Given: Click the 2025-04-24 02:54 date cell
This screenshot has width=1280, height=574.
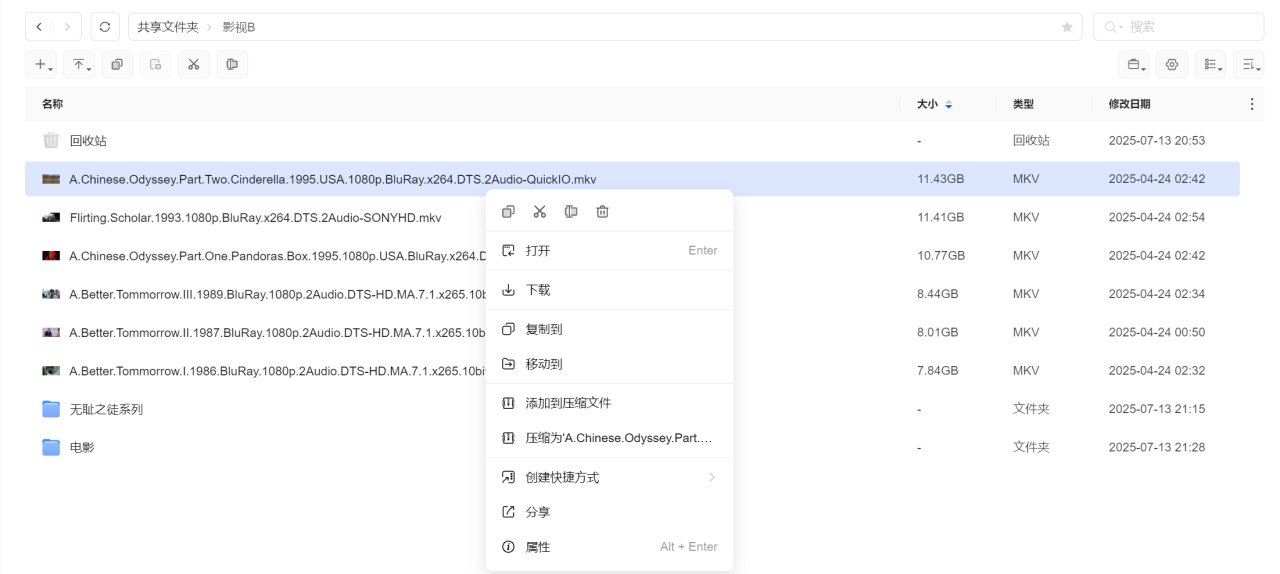Looking at the screenshot, I should (1157, 218).
